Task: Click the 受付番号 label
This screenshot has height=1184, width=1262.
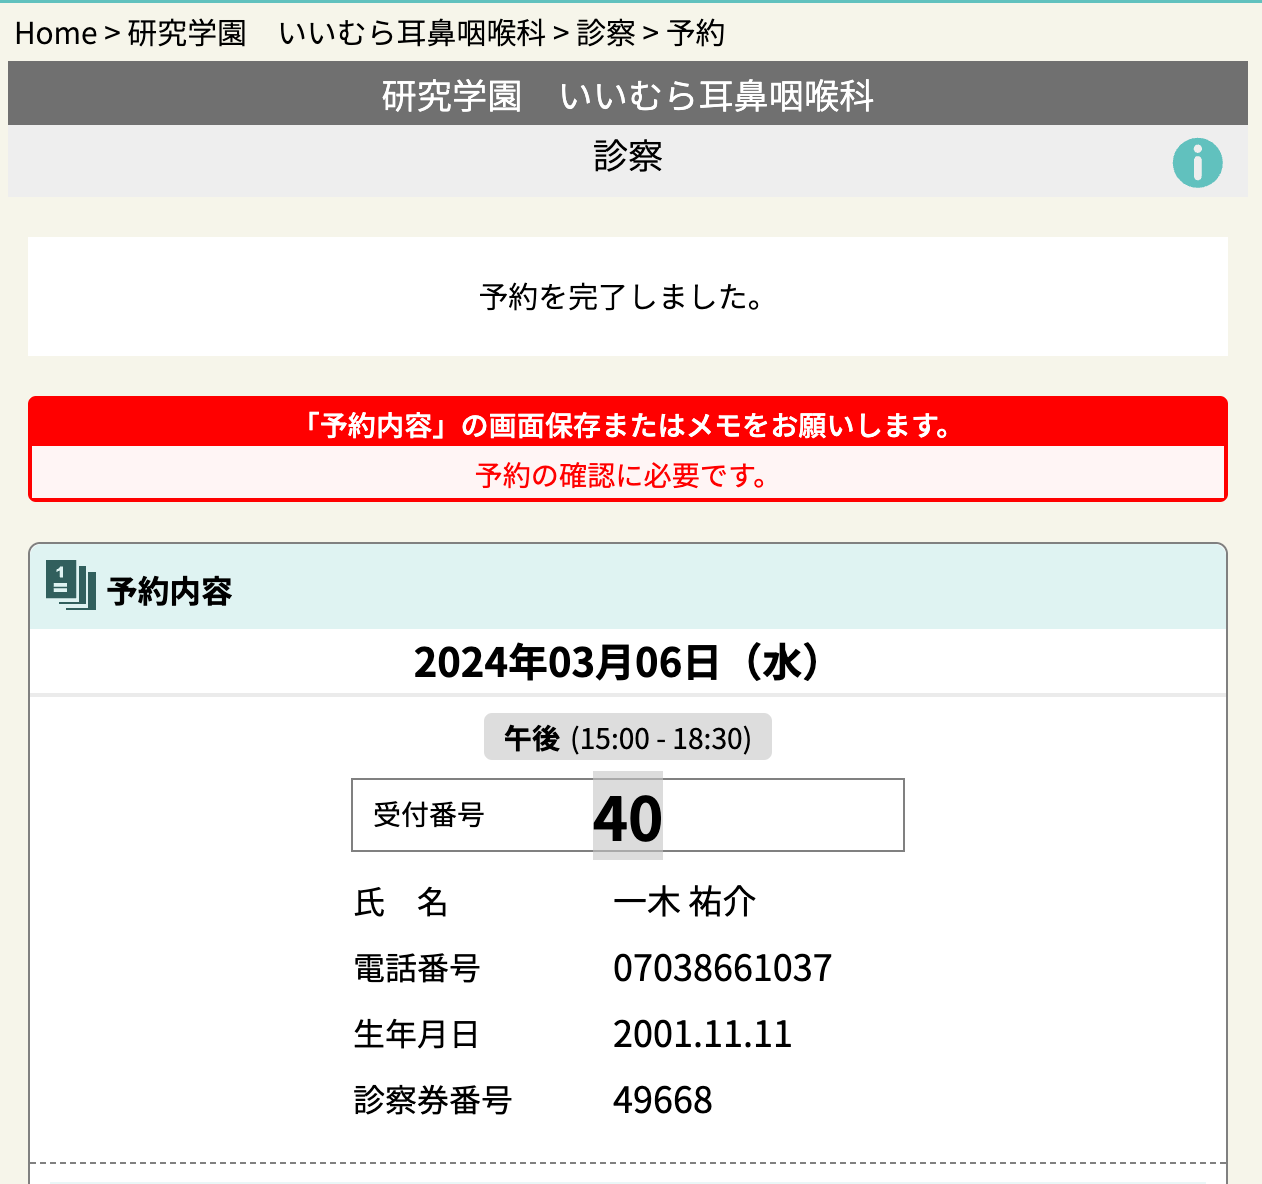Action: coord(428,815)
